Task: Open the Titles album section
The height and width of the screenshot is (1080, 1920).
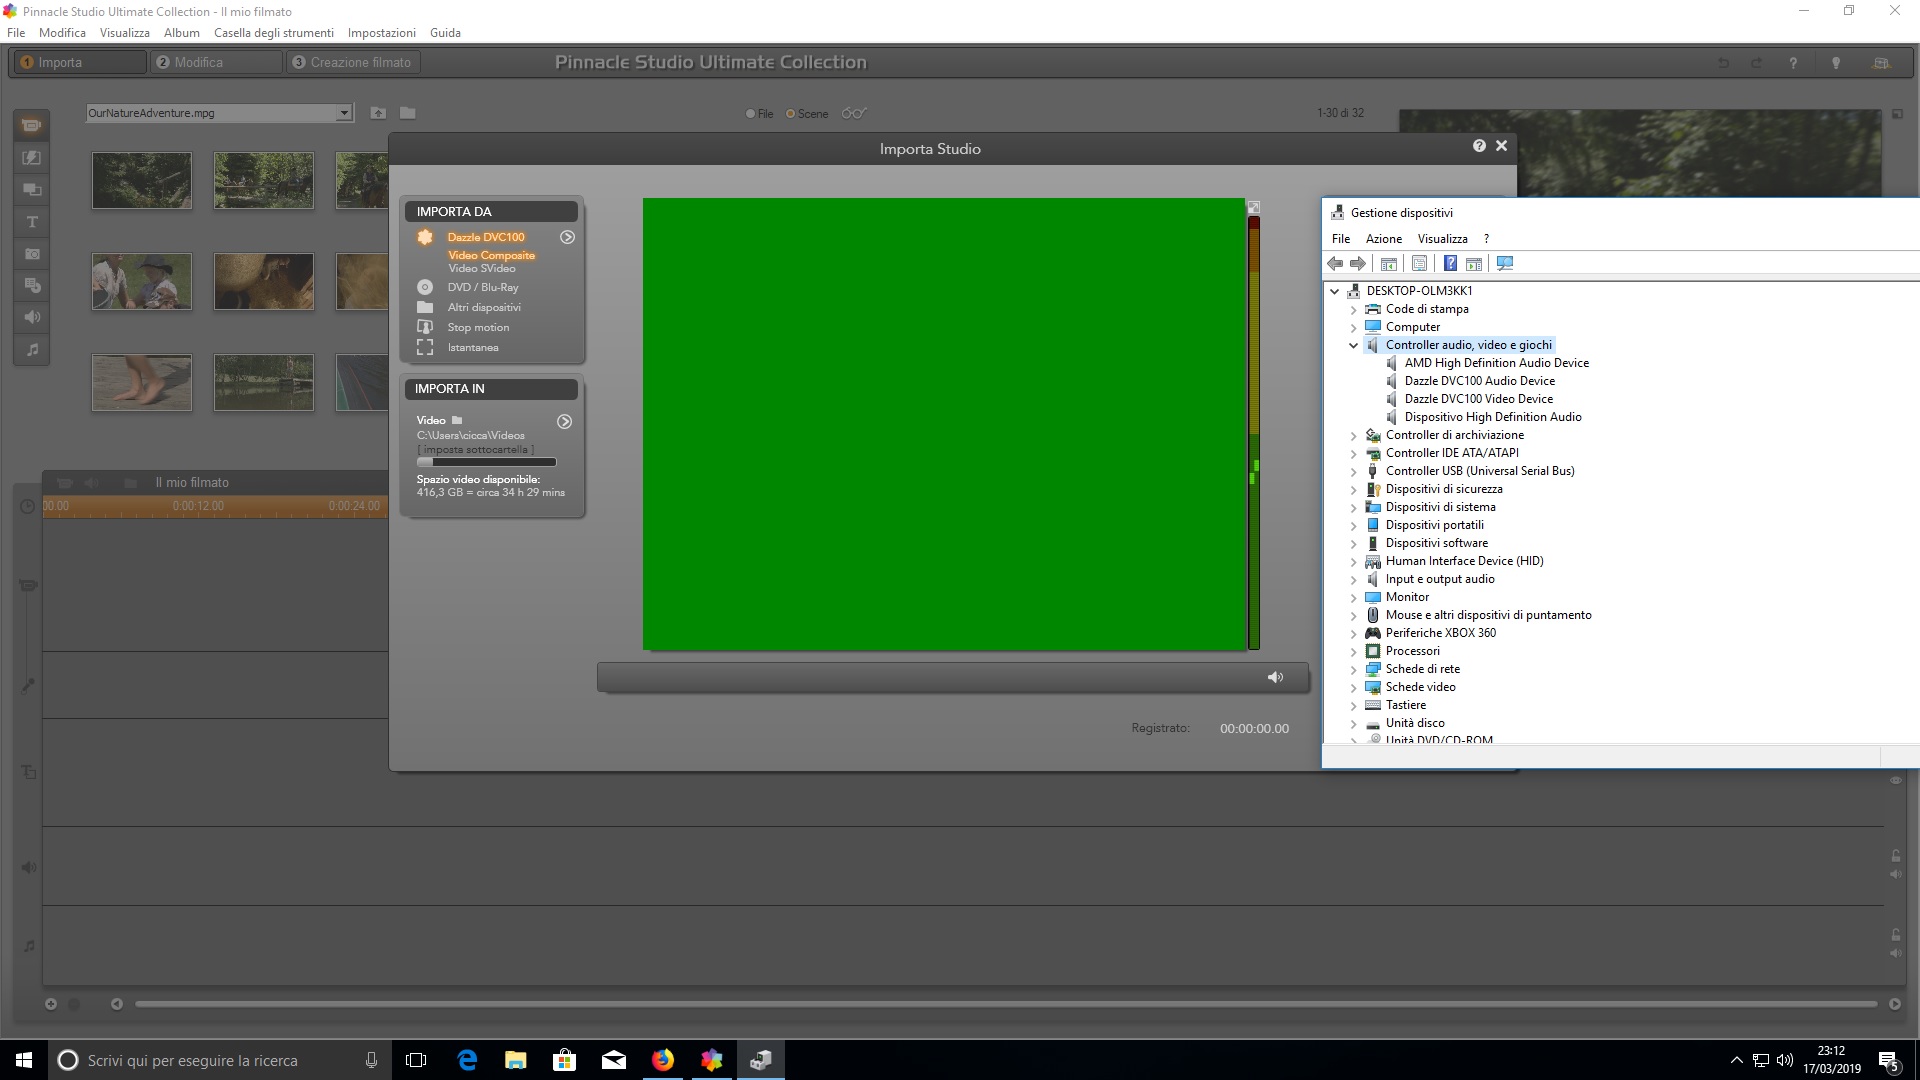Action: point(32,221)
